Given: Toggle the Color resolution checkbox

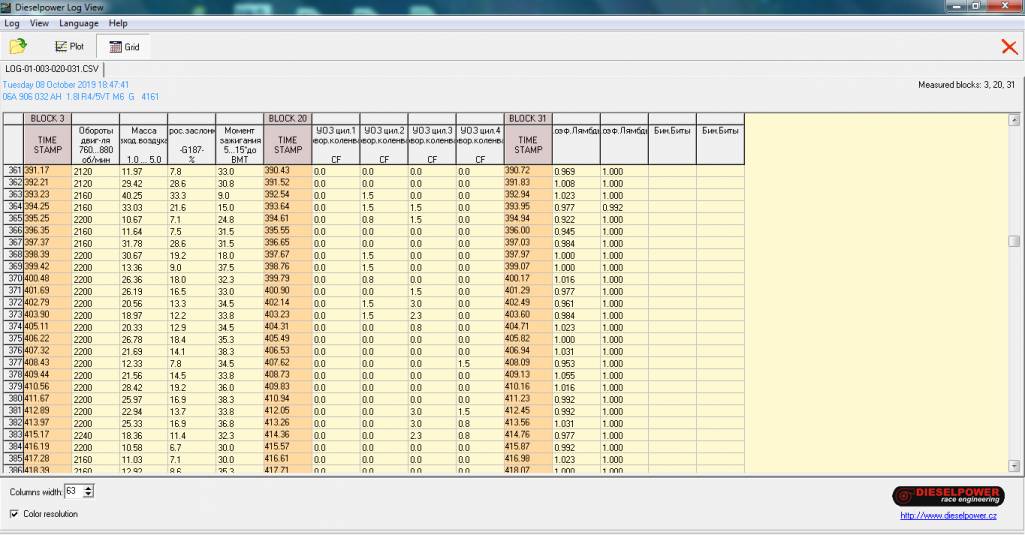Looking at the screenshot, I should (x=14, y=514).
